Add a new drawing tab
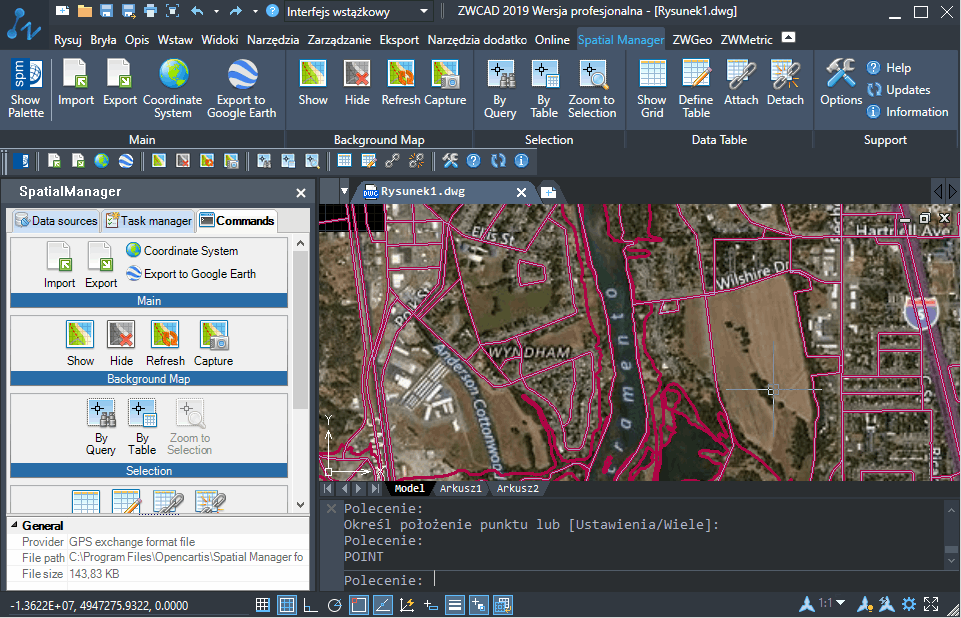961x618 pixels. click(549, 193)
